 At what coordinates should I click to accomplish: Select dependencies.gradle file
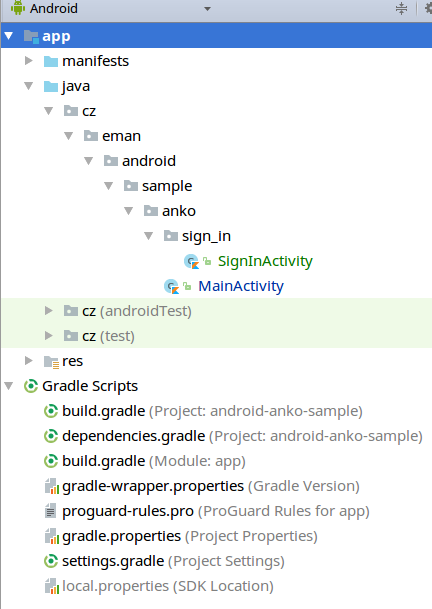click(133, 436)
